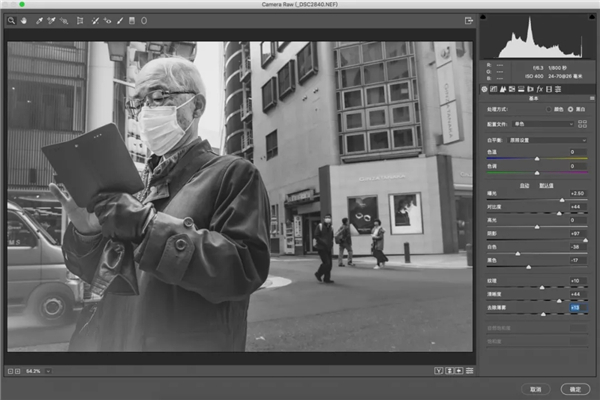
Task: Select the Crop tool
Action: coord(80,20)
